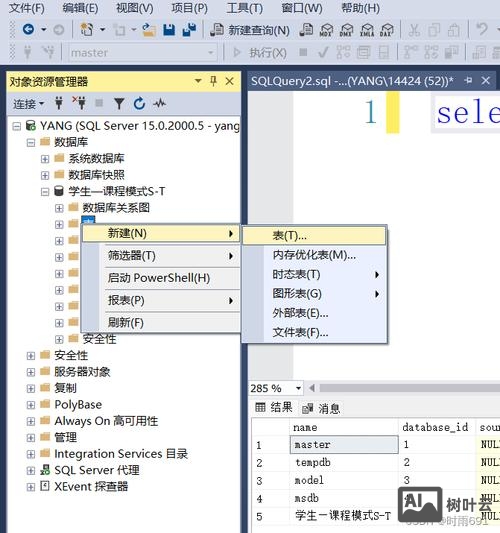This screenshot has width=500, height=533.
Task: Switch to the 结果 results tab
Action: point(274,408)
